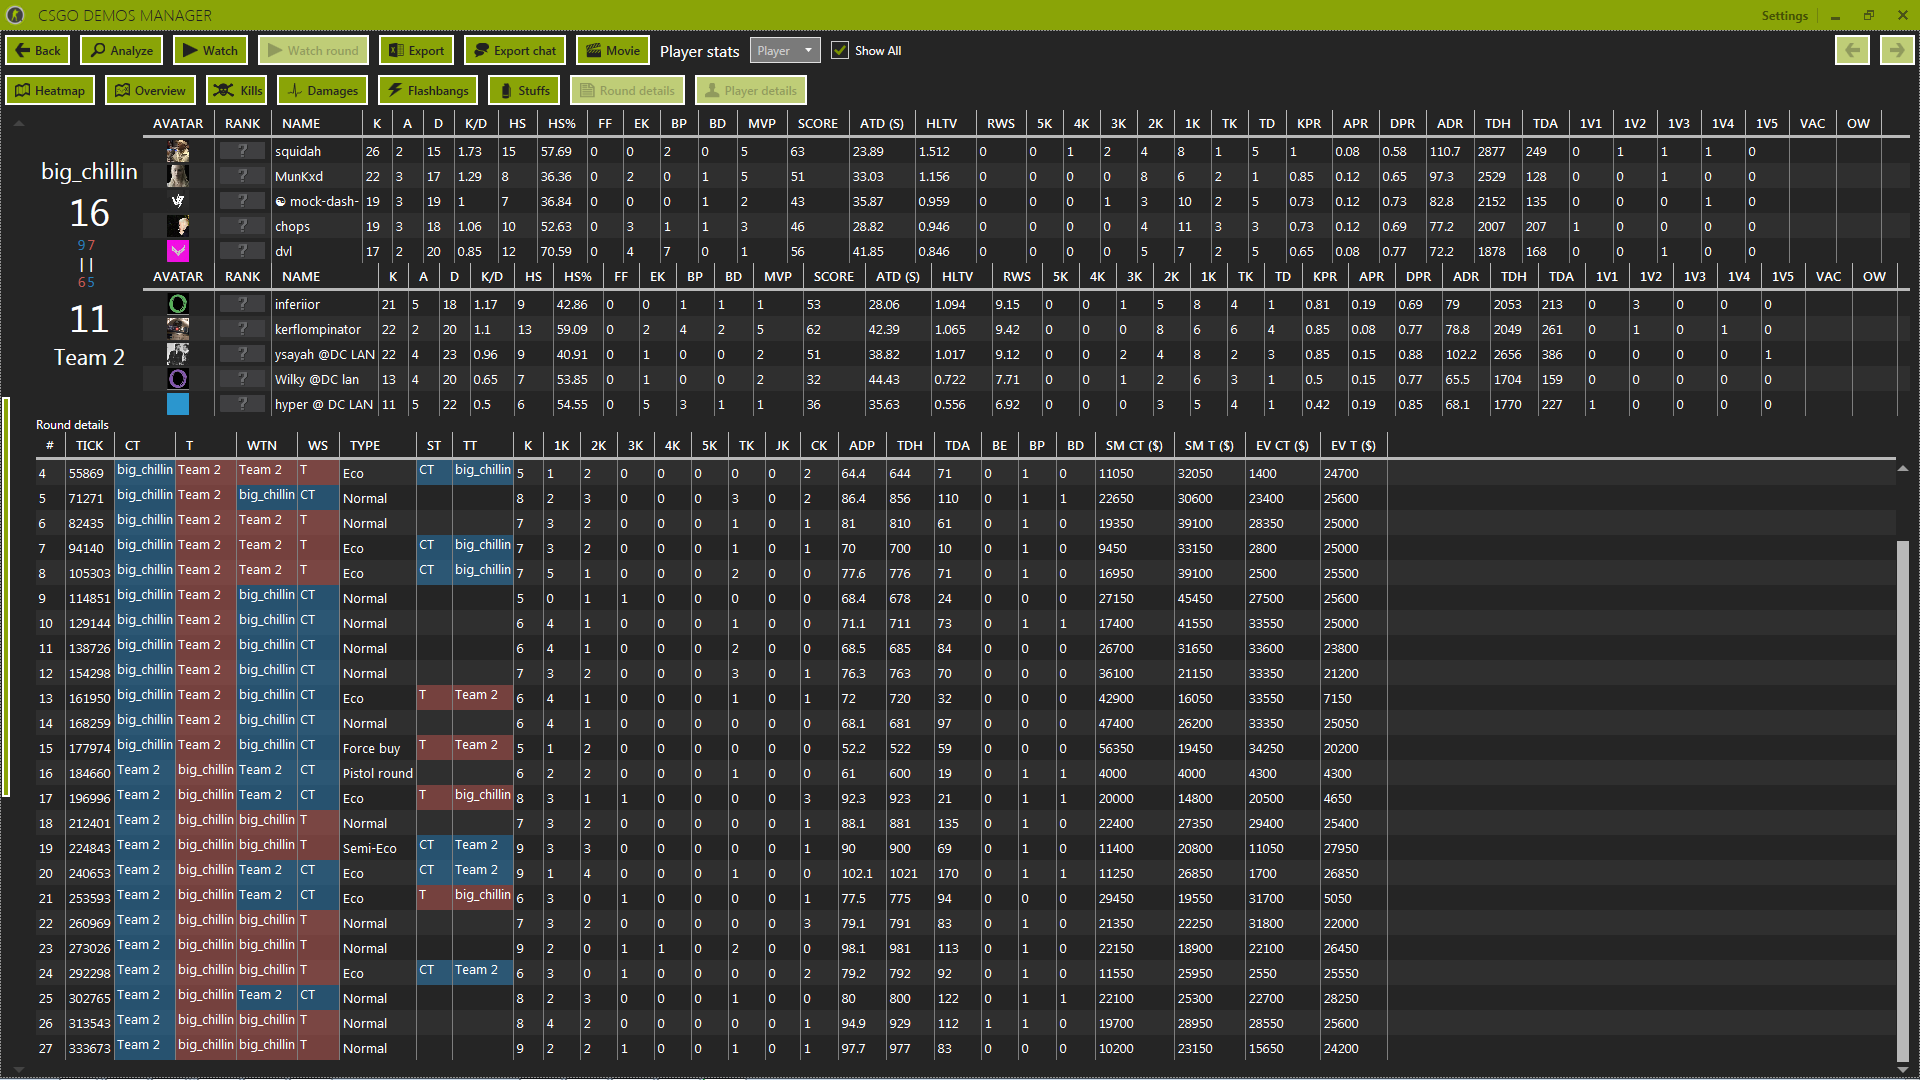Image resolution: width=1920 pixels, height=1080 pixels.
Task: Open the Stuffs view
Action: [x=524, y=91]
